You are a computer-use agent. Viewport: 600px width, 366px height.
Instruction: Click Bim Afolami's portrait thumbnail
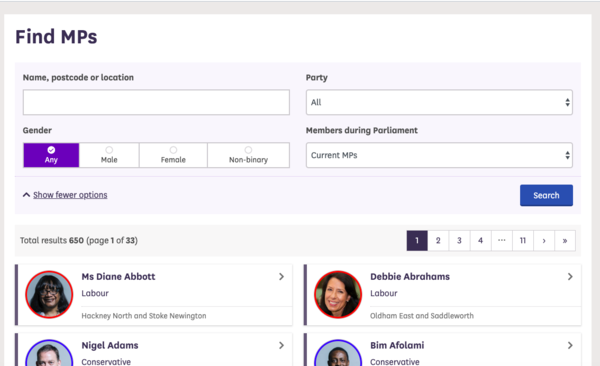pyautogui.click(x=338, y=353)
